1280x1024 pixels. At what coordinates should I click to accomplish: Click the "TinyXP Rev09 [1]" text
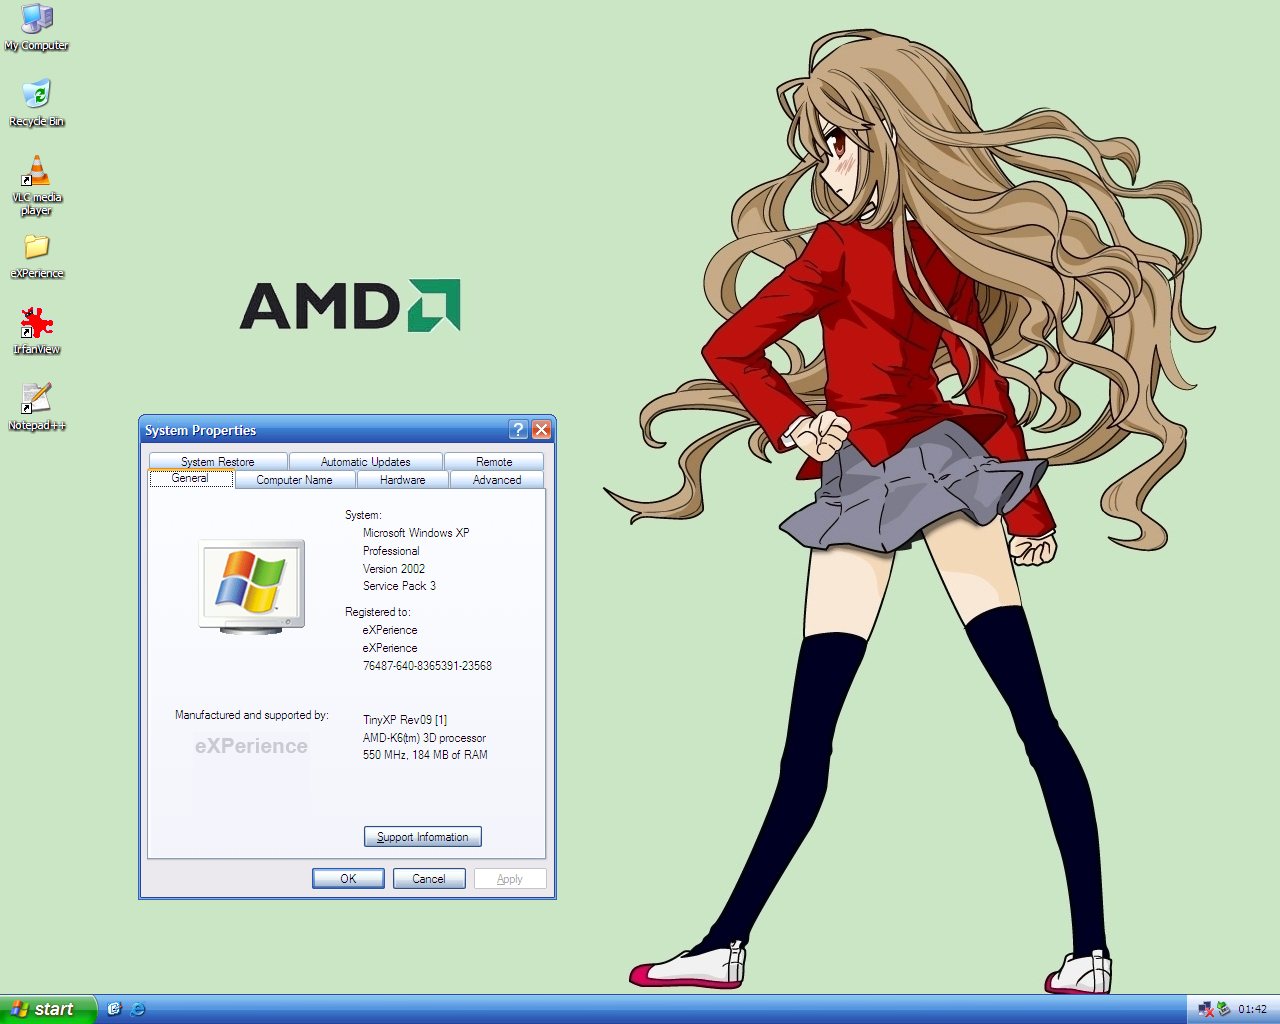pyautogui.click(x=405, y=720)
